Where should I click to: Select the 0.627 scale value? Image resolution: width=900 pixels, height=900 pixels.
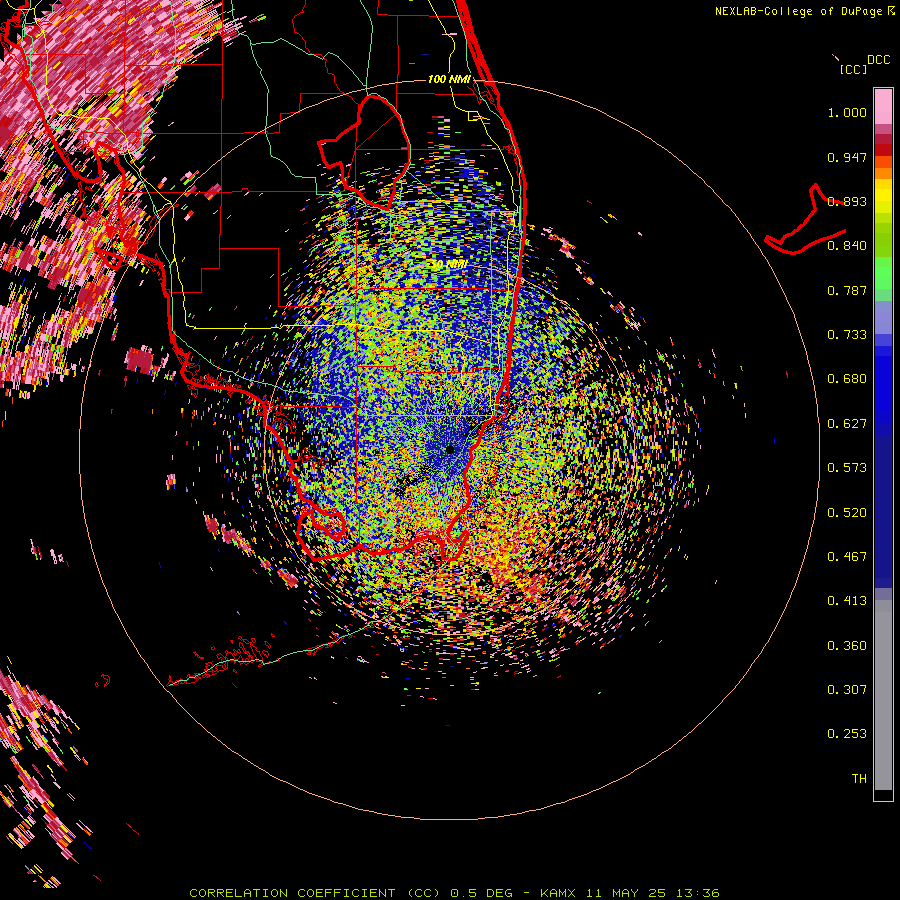[x=847, y=424]
